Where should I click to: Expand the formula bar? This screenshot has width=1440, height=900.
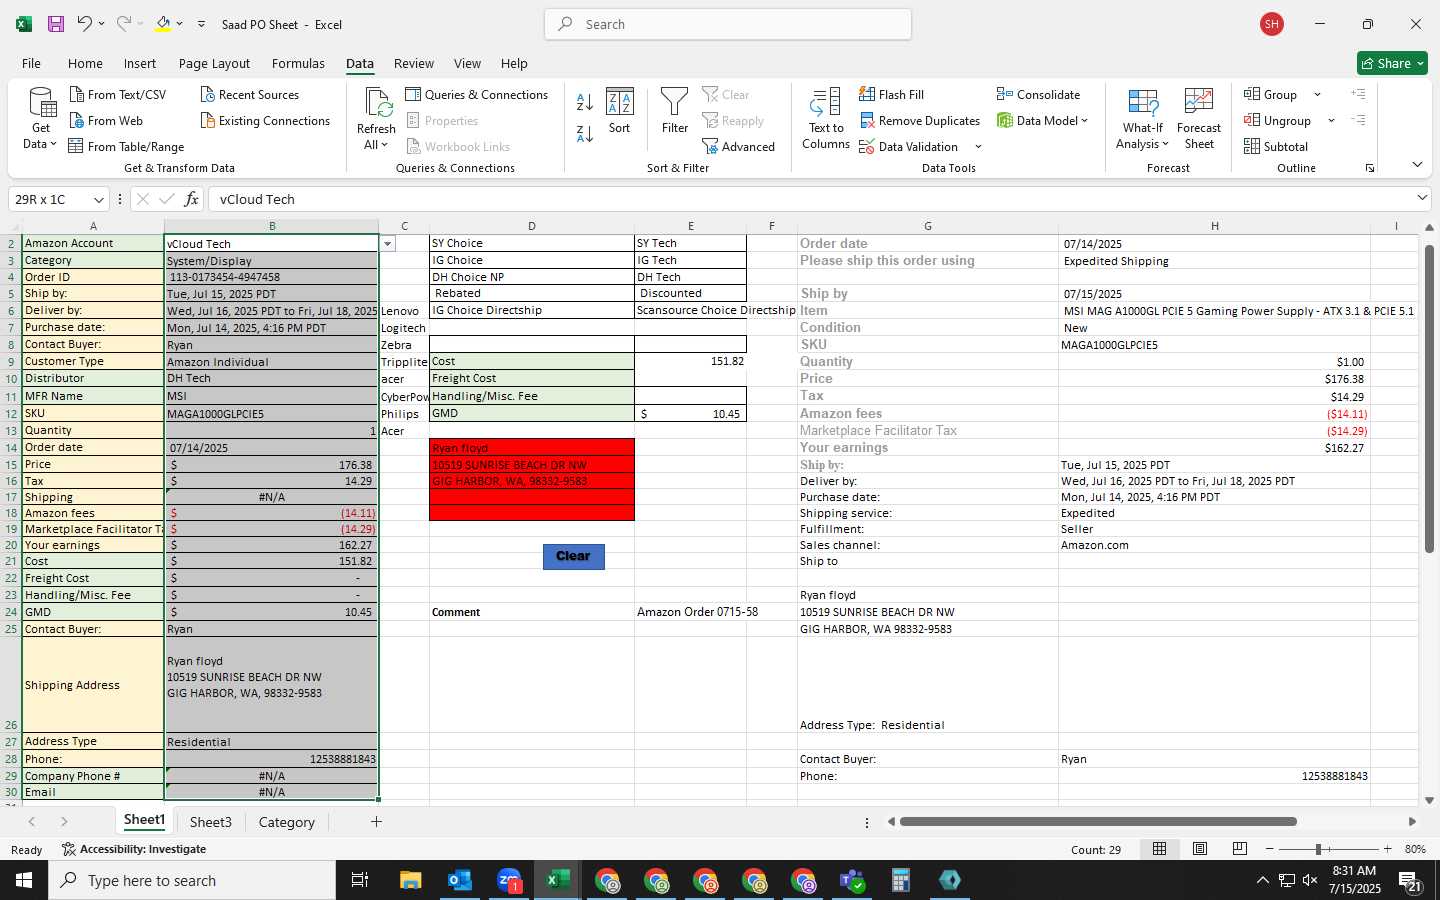(1422, 198)
